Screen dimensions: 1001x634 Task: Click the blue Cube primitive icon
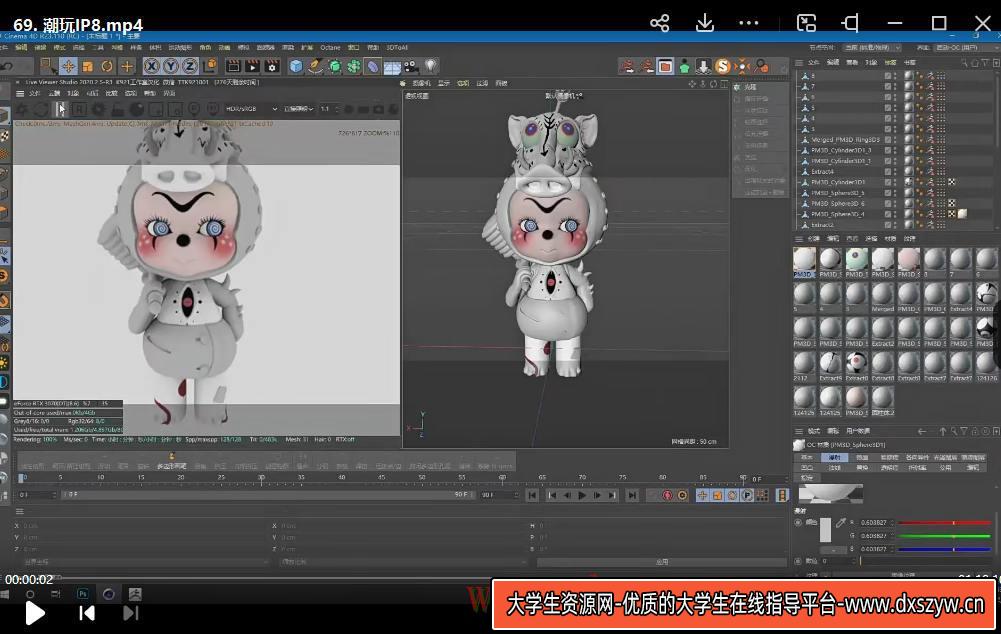(x=296, y=66)
